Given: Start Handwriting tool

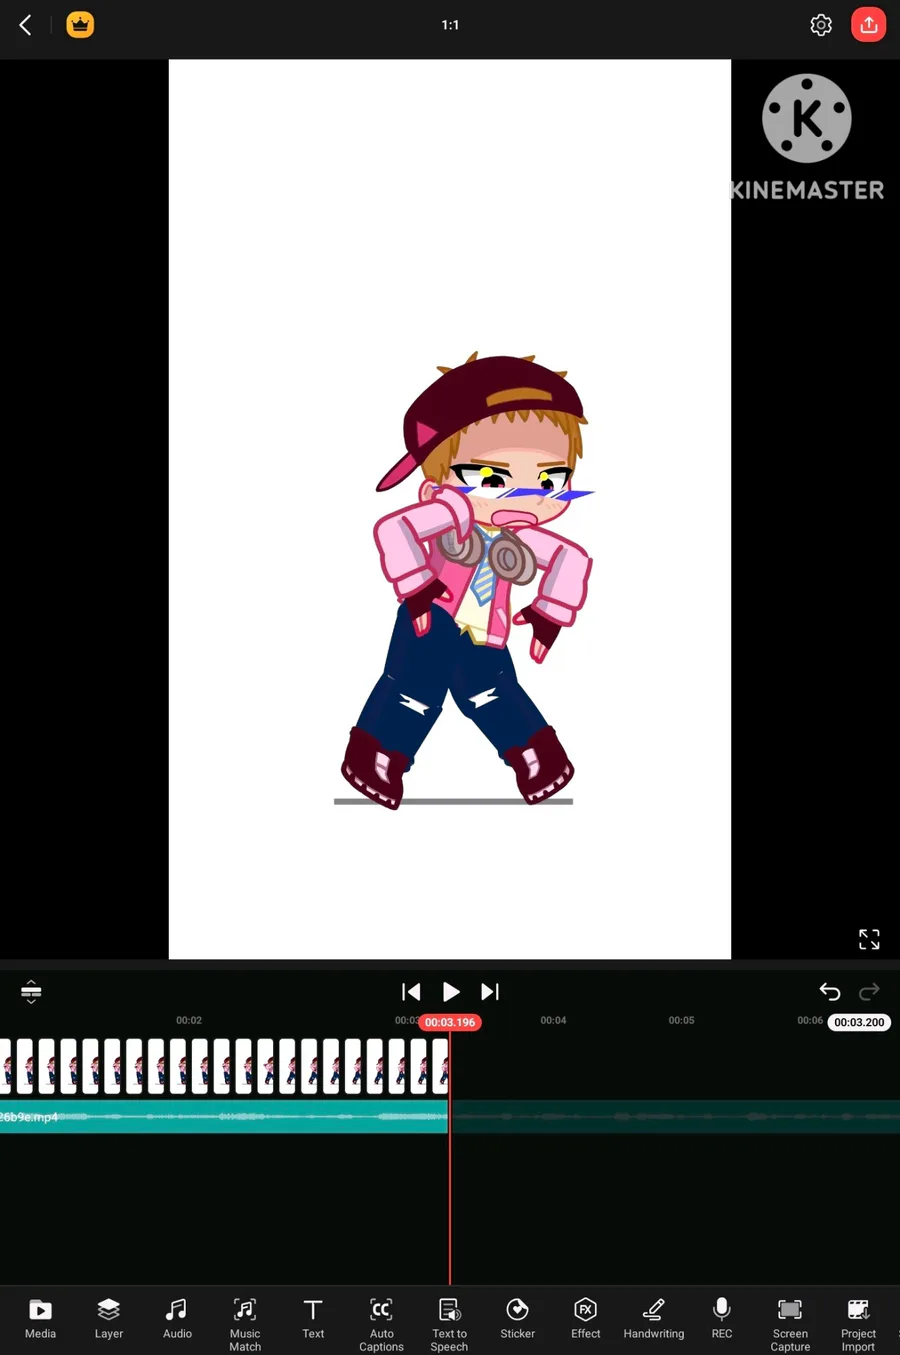Looking at the screenshot, I should point(653,1319).
